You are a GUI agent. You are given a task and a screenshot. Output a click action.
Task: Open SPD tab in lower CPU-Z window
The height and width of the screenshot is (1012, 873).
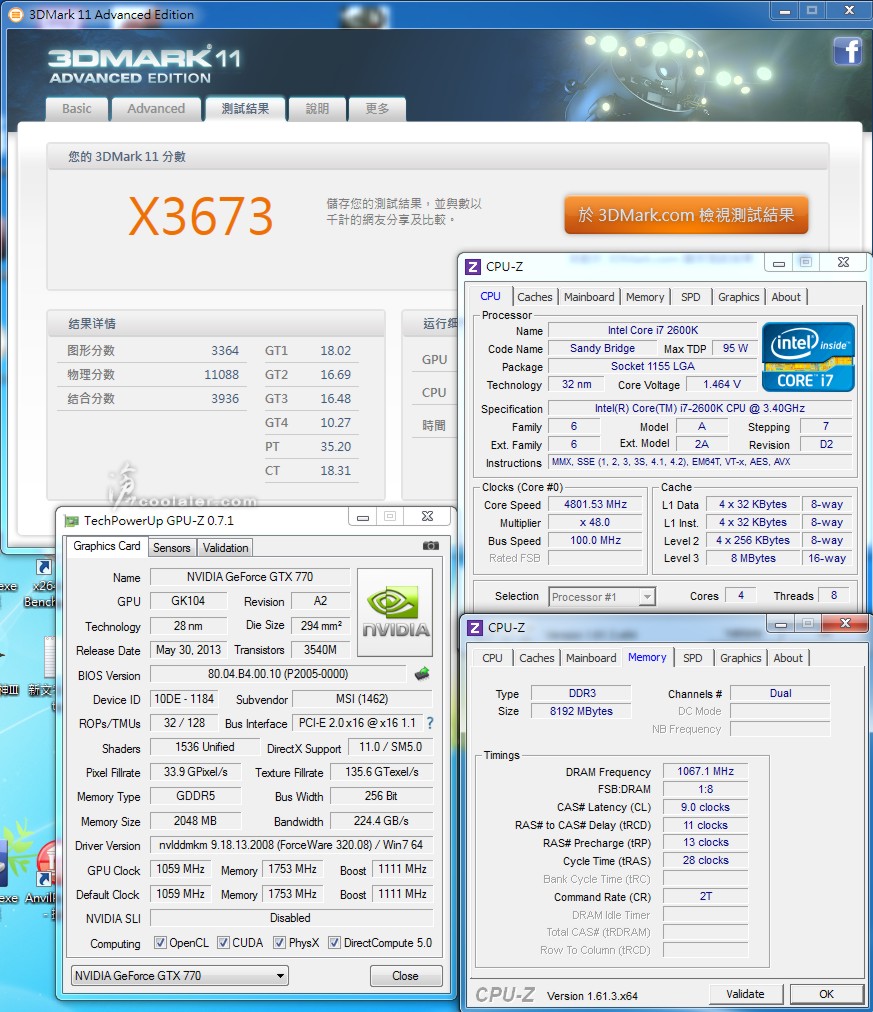[692, 658]
